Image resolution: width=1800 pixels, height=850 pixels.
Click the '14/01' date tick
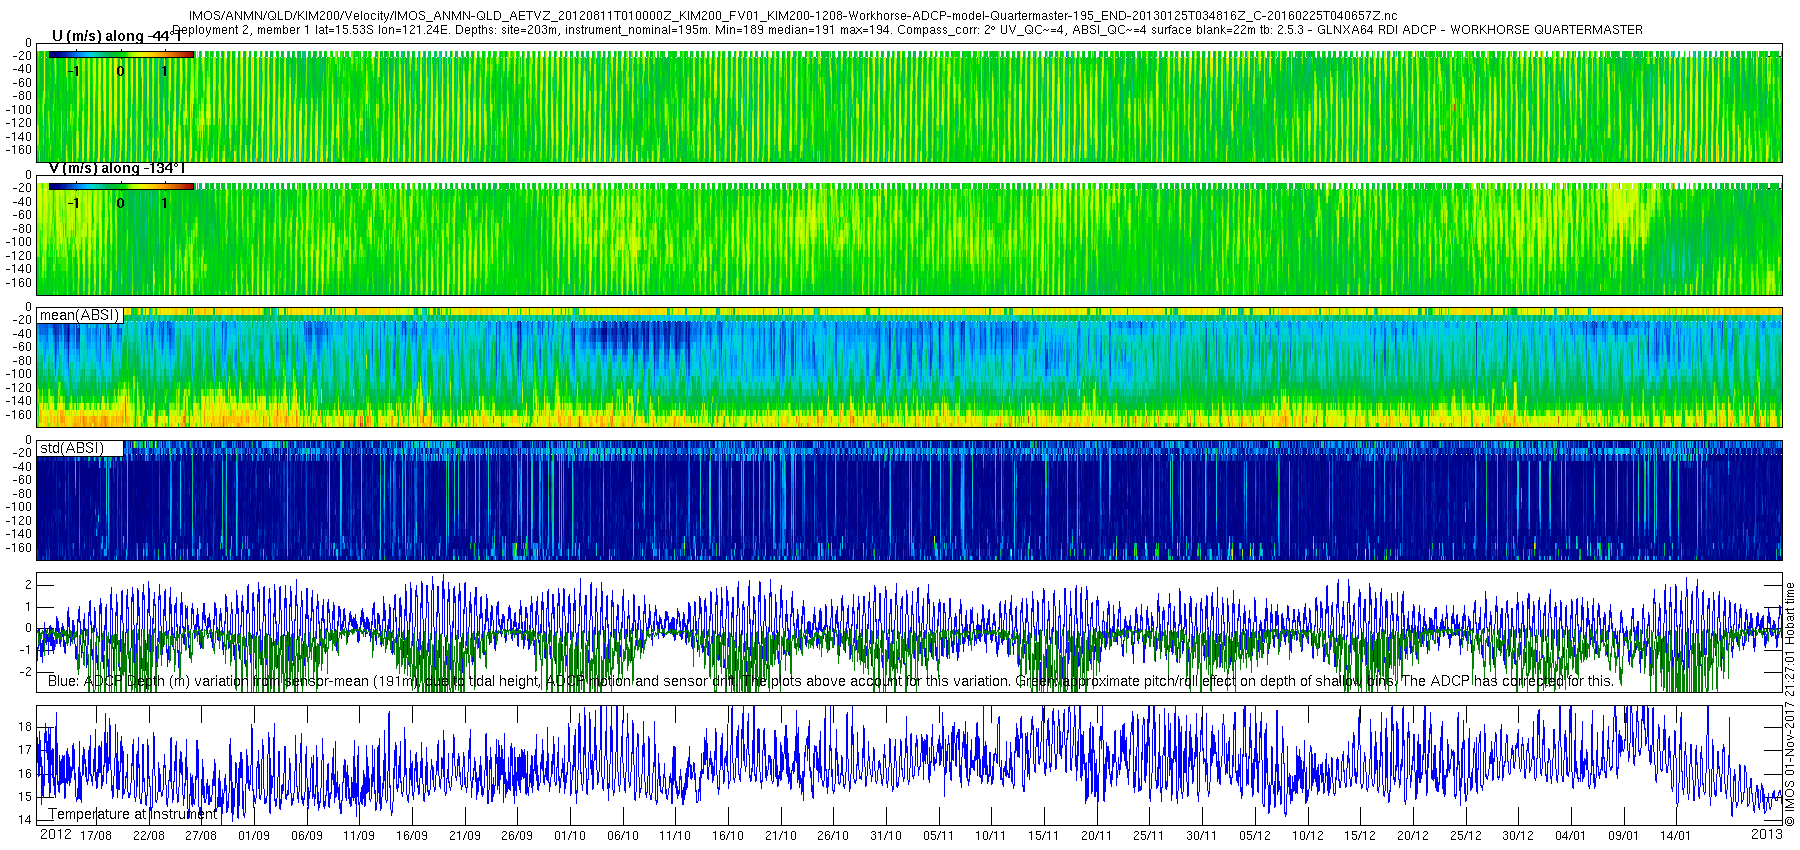pos(1676,836)
